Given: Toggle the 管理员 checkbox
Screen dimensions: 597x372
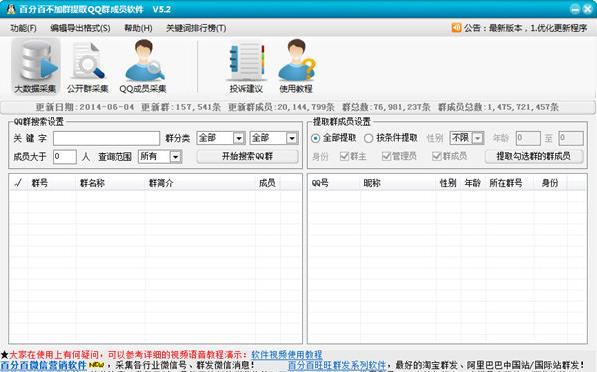Looking at the screenshot, I should (x=386, y=156).
